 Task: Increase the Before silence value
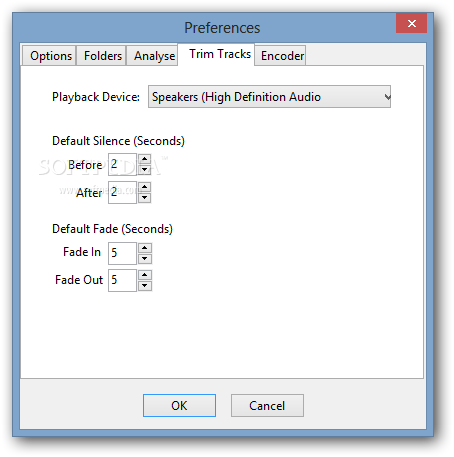pyautogui.click(x=144, y=159)
